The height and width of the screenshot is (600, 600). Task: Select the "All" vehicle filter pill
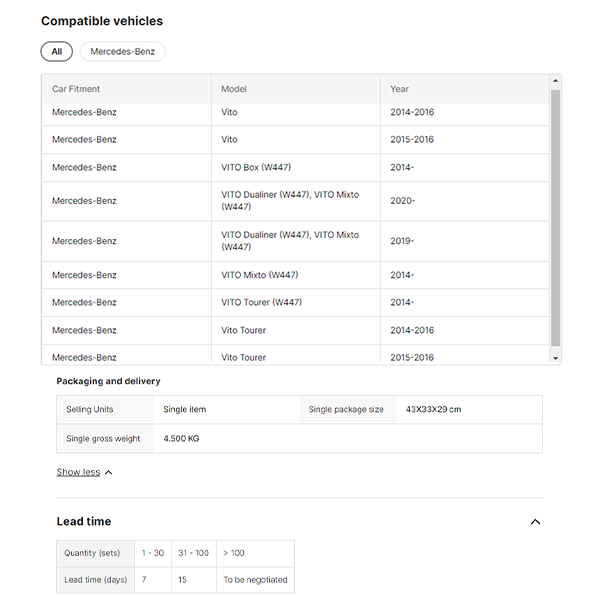56,51
